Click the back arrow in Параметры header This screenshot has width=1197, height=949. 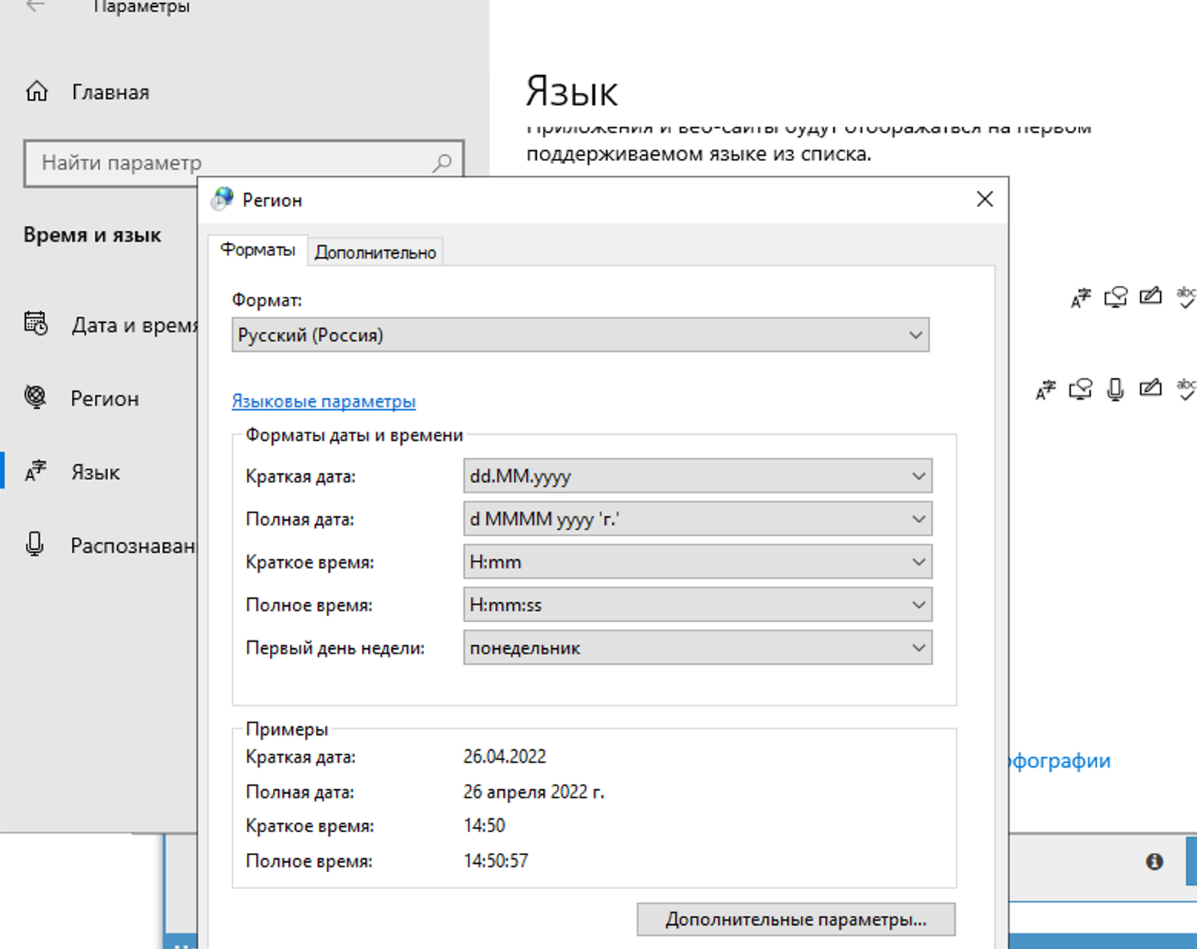tap(35, 6)
